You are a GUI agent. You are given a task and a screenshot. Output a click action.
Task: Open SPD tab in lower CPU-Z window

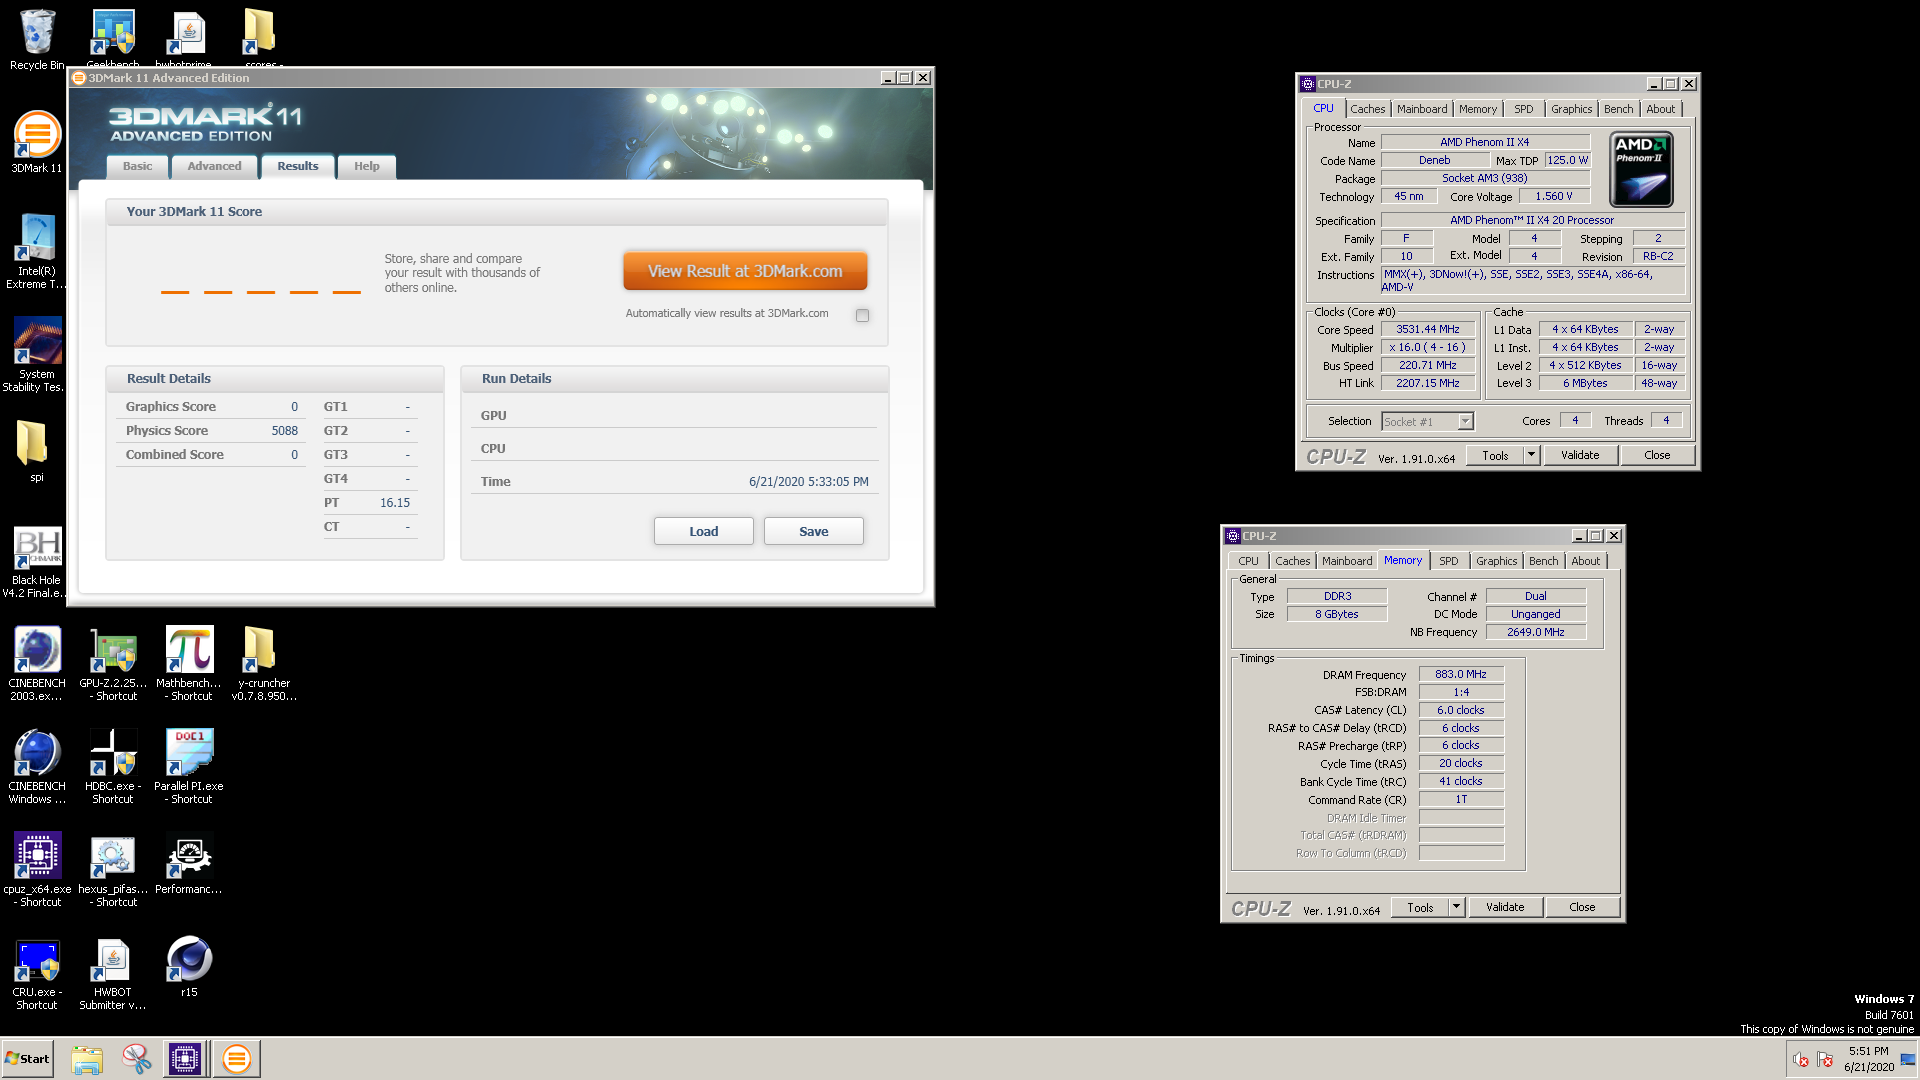tap(1448, 561)
